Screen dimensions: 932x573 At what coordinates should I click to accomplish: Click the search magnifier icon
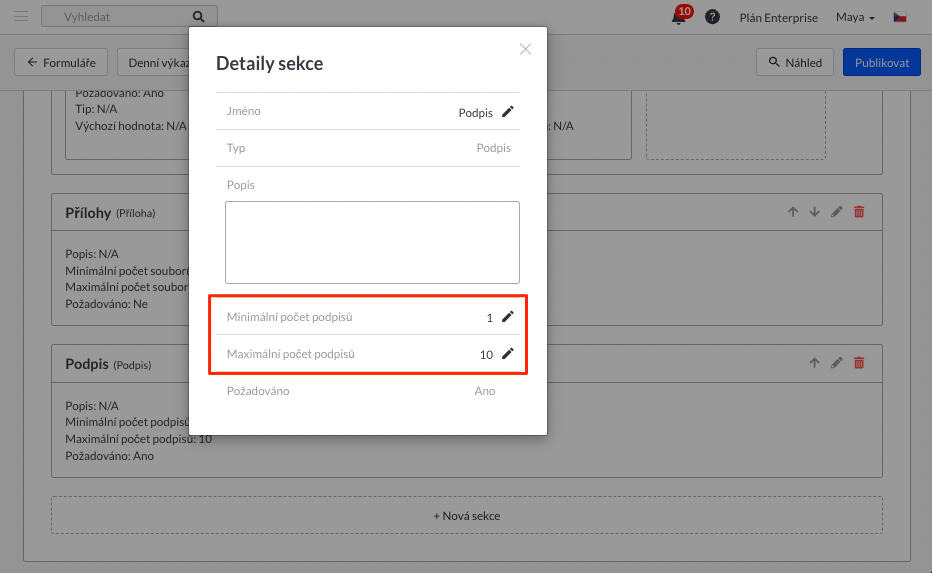coord(199,17)
